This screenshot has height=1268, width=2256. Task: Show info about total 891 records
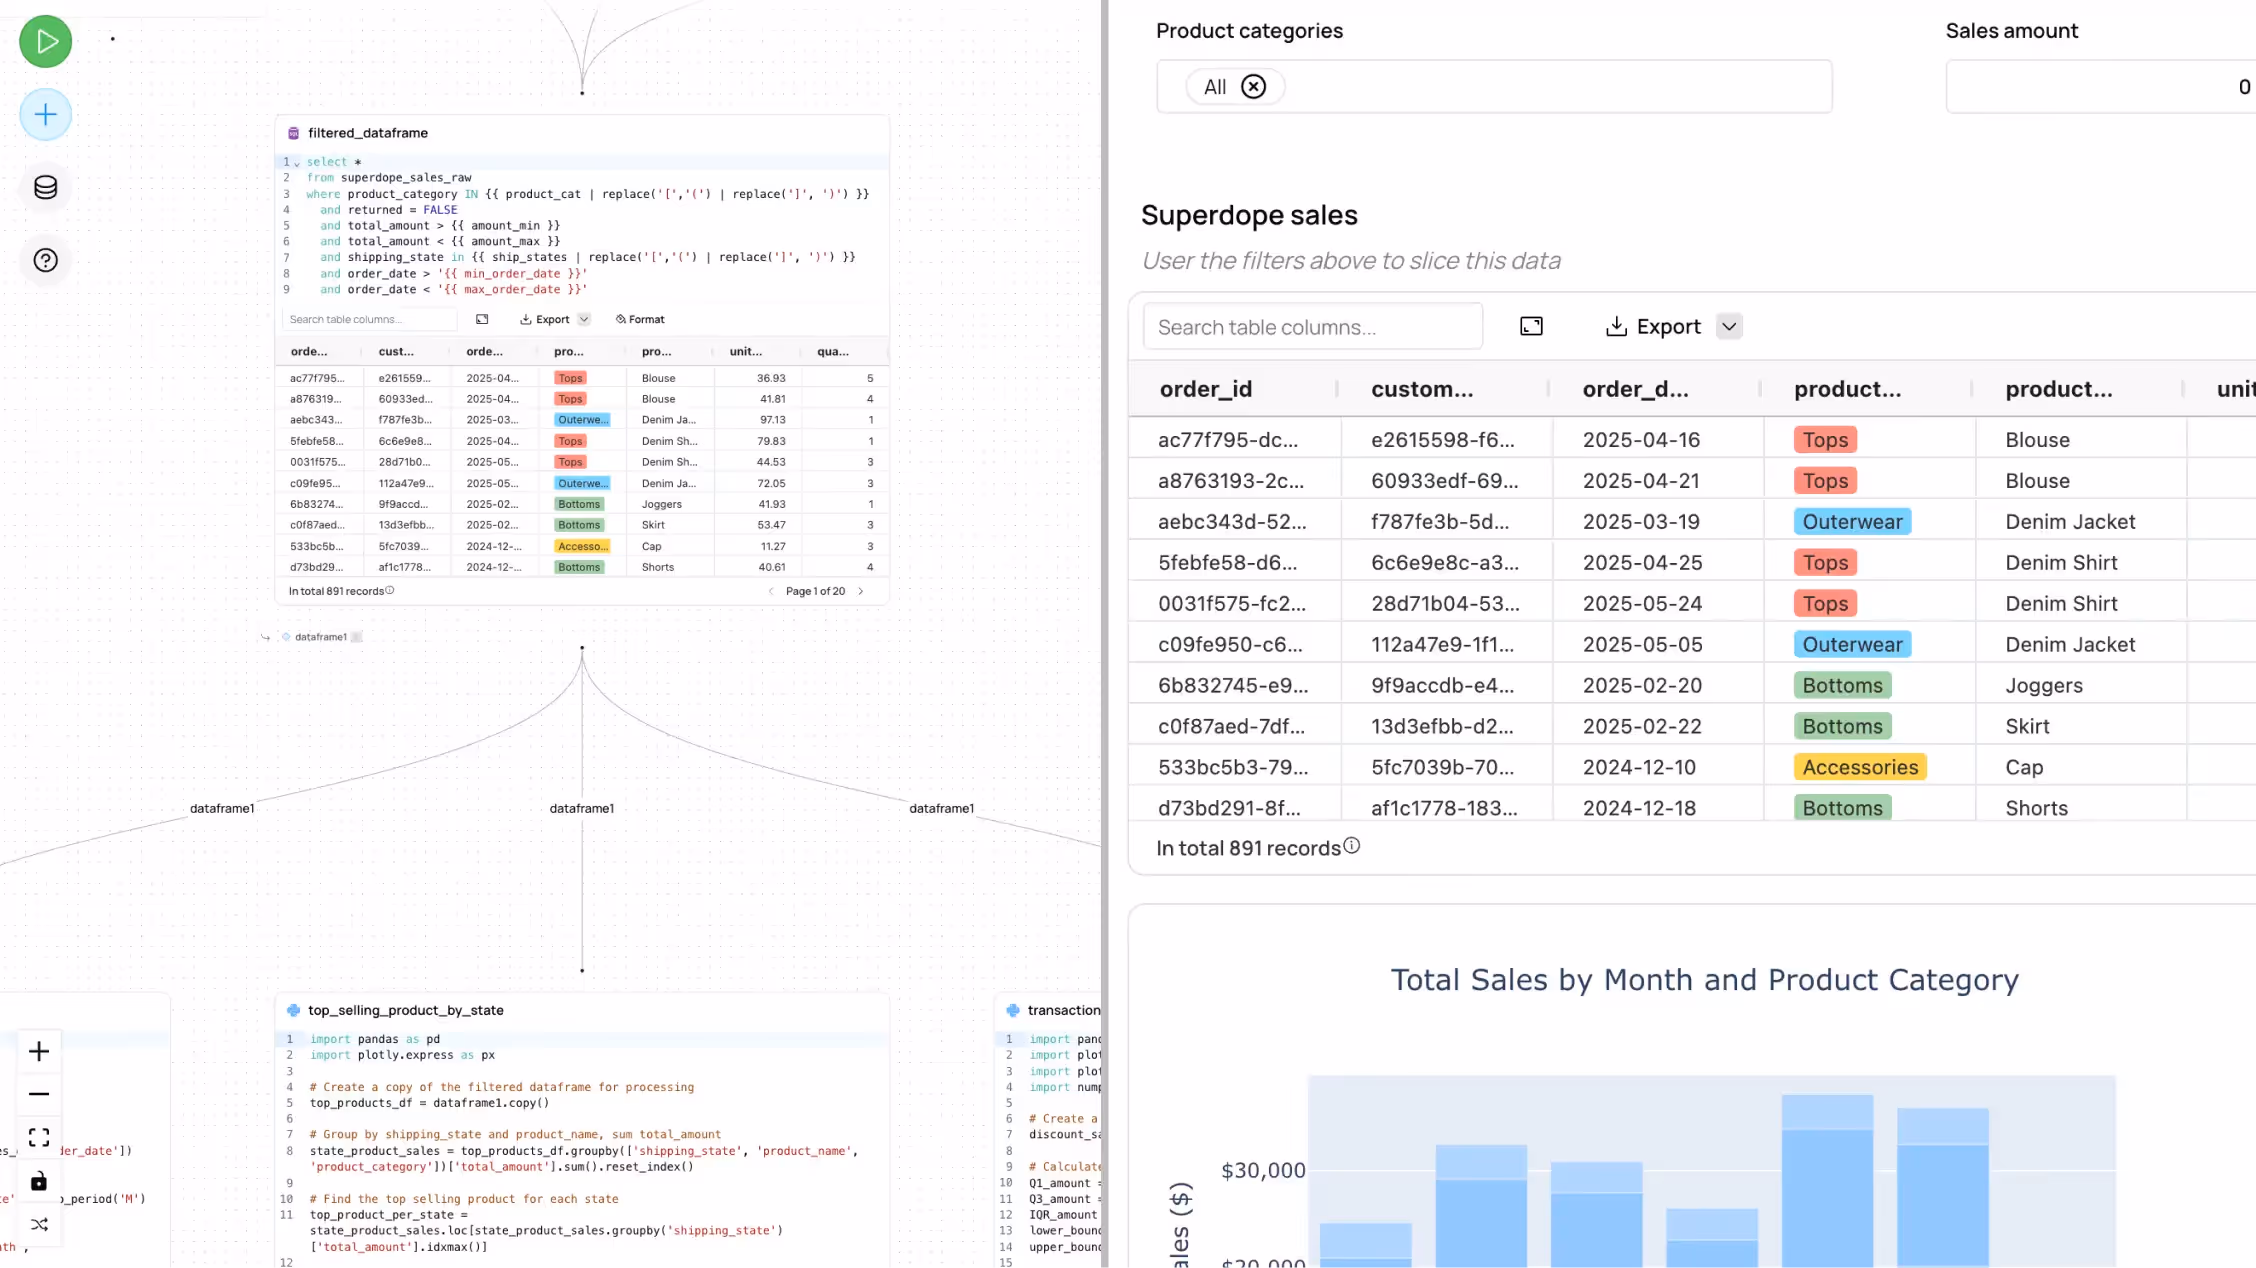[1351, 846]
